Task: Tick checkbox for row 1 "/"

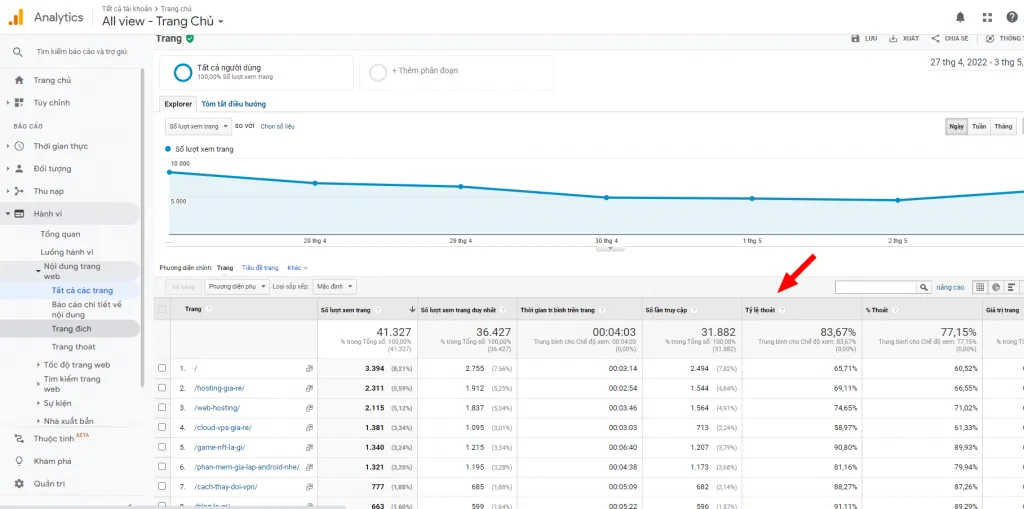Action: (x=162, y=368)
